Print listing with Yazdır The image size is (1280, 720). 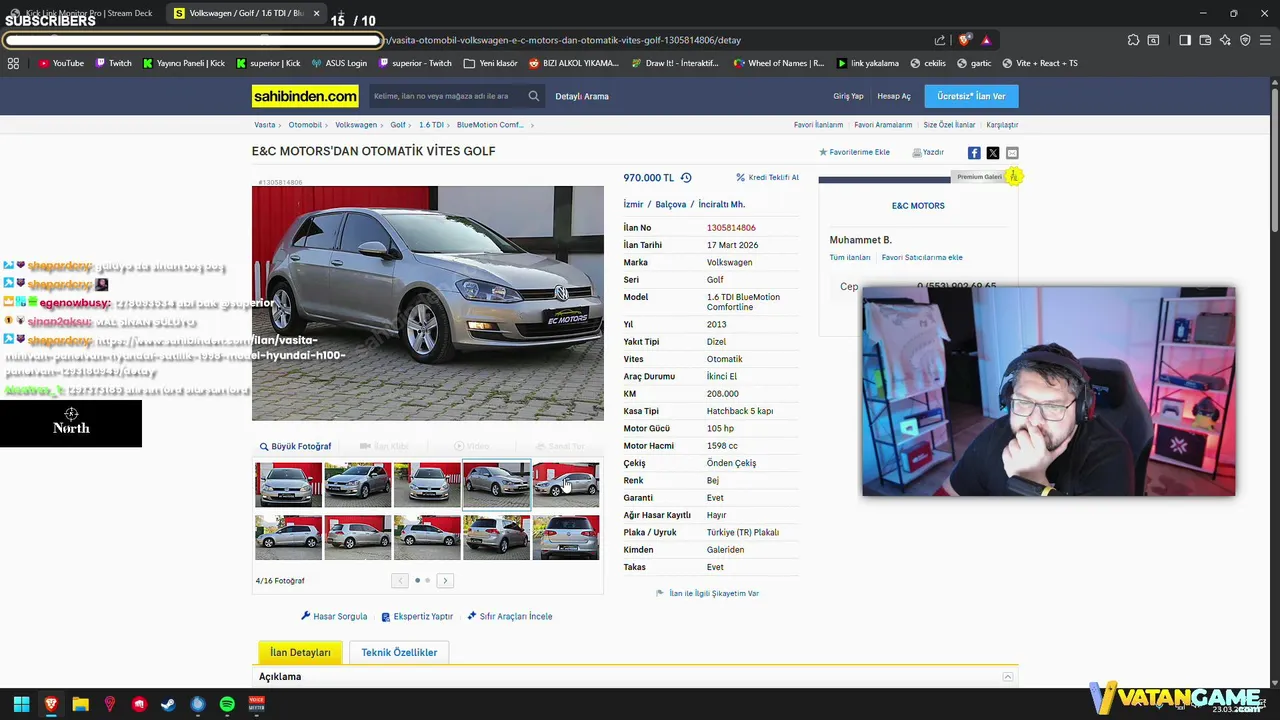point(928,152)
